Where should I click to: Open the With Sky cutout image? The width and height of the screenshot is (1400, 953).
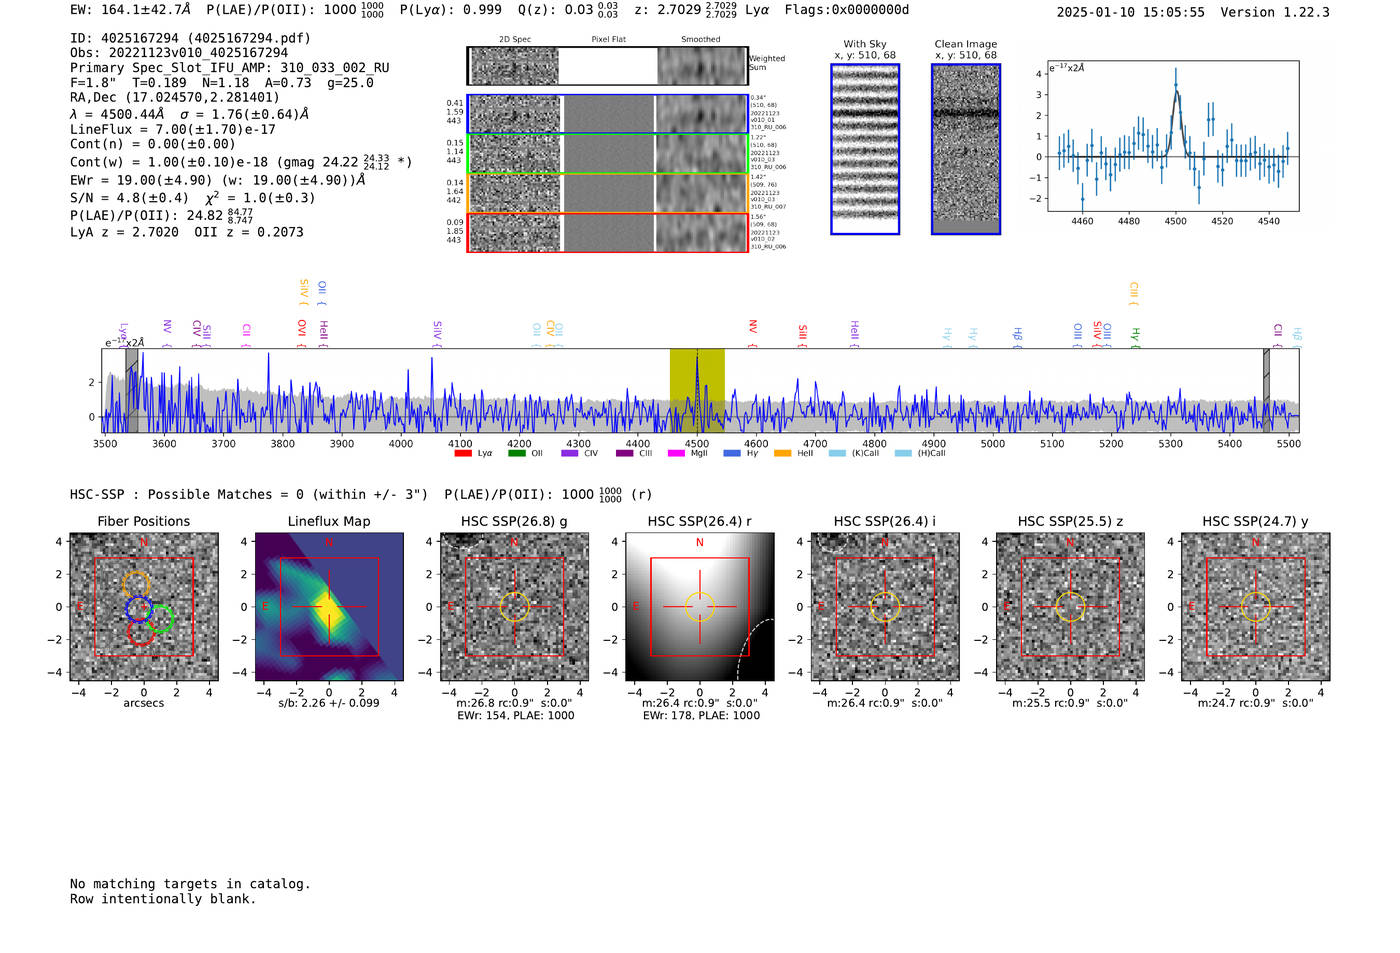point(865,149)
